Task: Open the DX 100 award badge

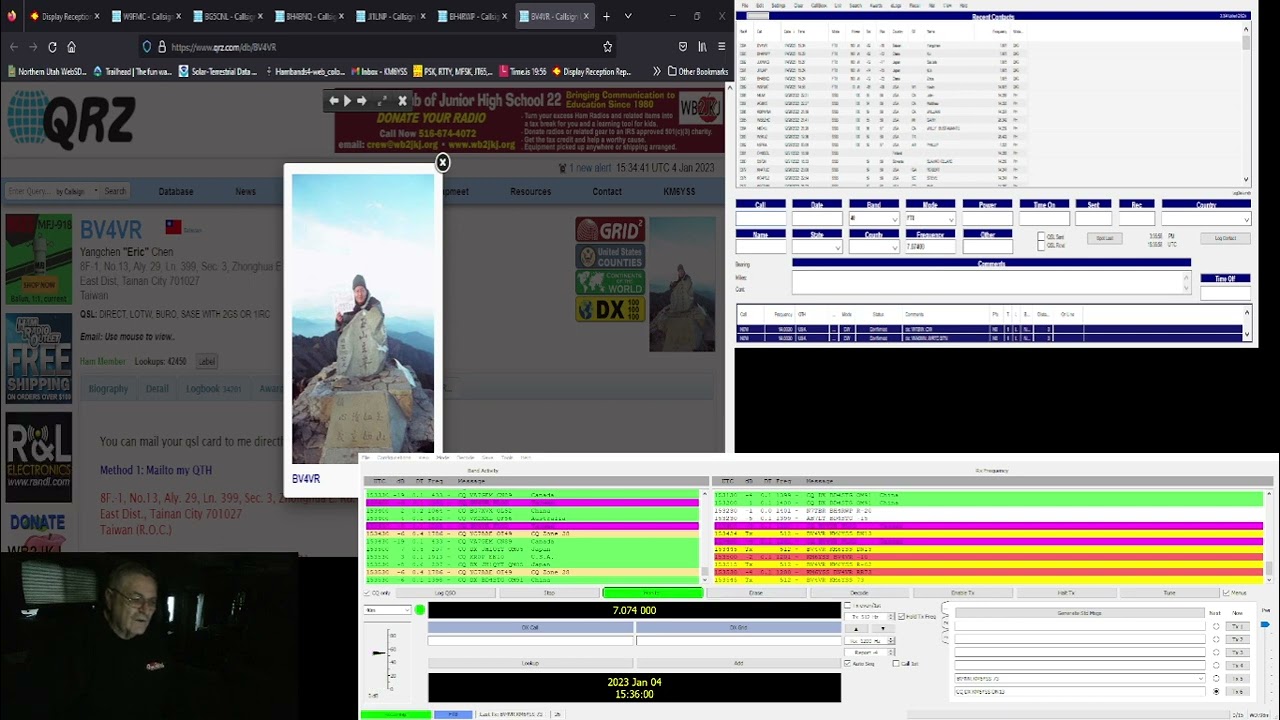Action: pos(610,310)
